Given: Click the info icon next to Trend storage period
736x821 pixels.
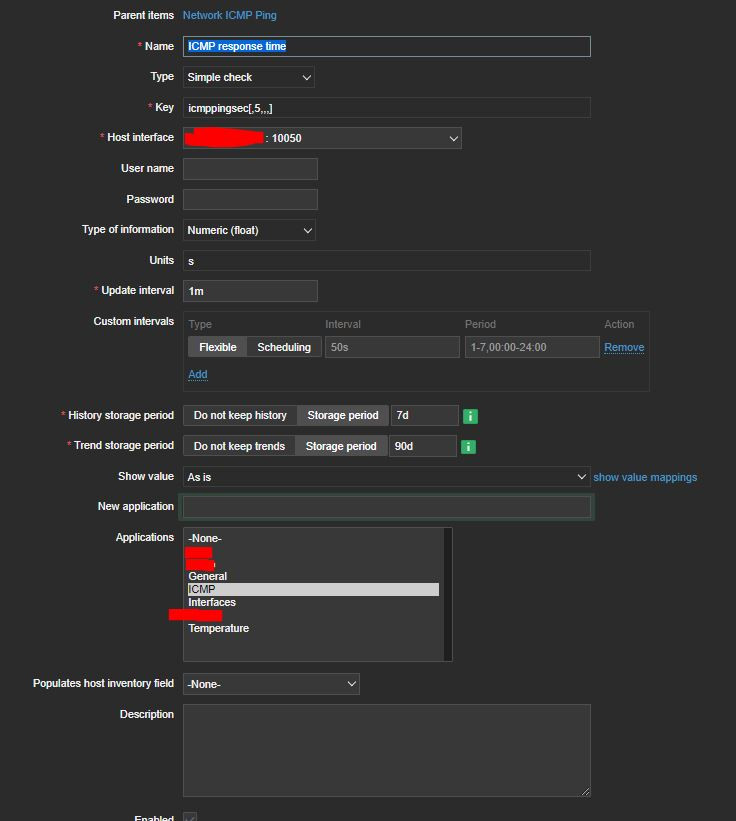Looking at the screenshot, I should (469, 446).
